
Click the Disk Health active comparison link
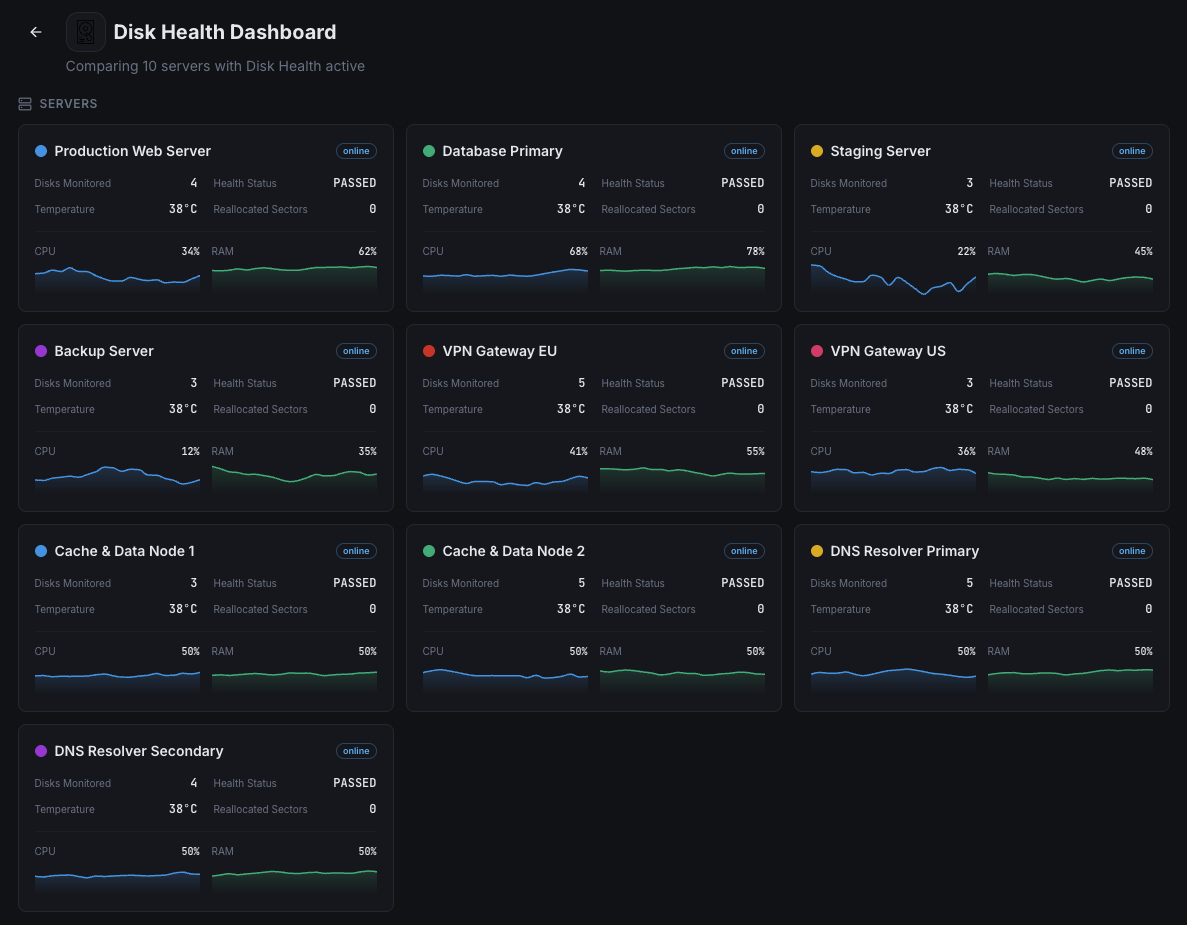(x=215, y=66)
